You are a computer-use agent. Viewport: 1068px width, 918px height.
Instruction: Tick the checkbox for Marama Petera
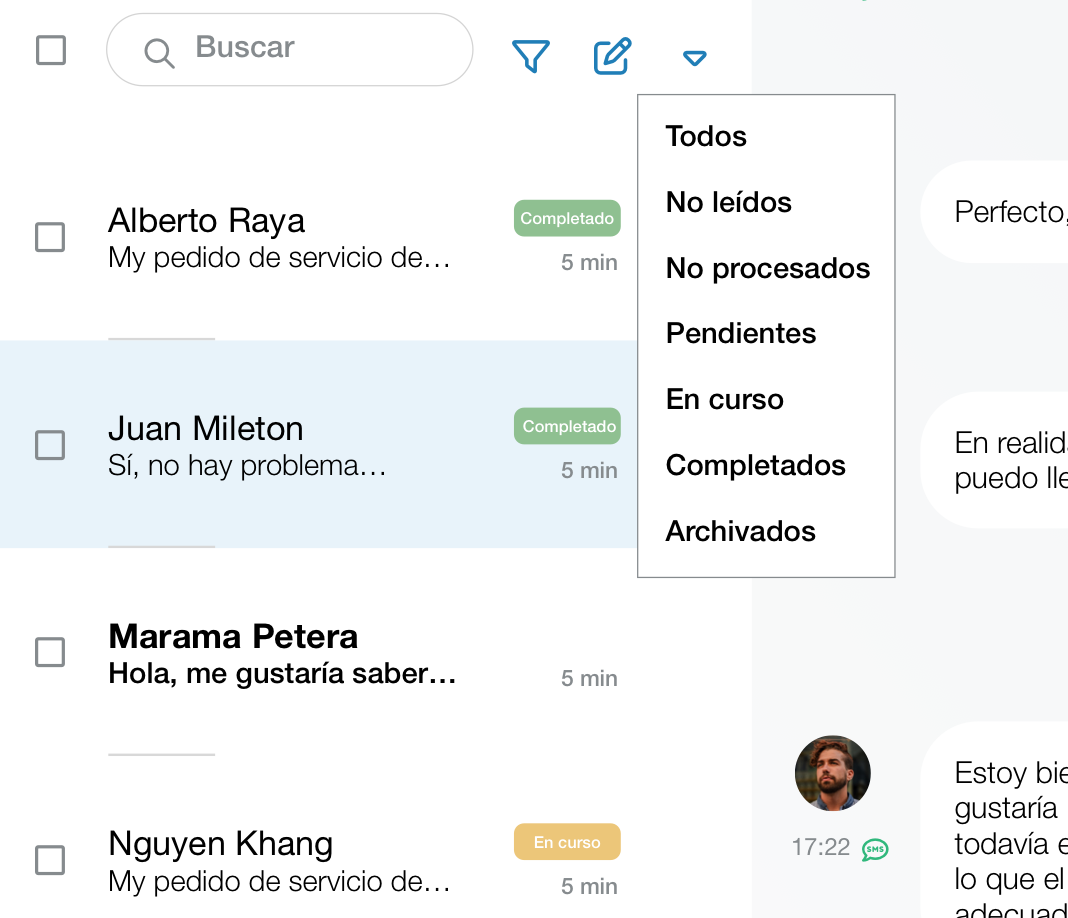pyautogui.click(x=50, y=652)
